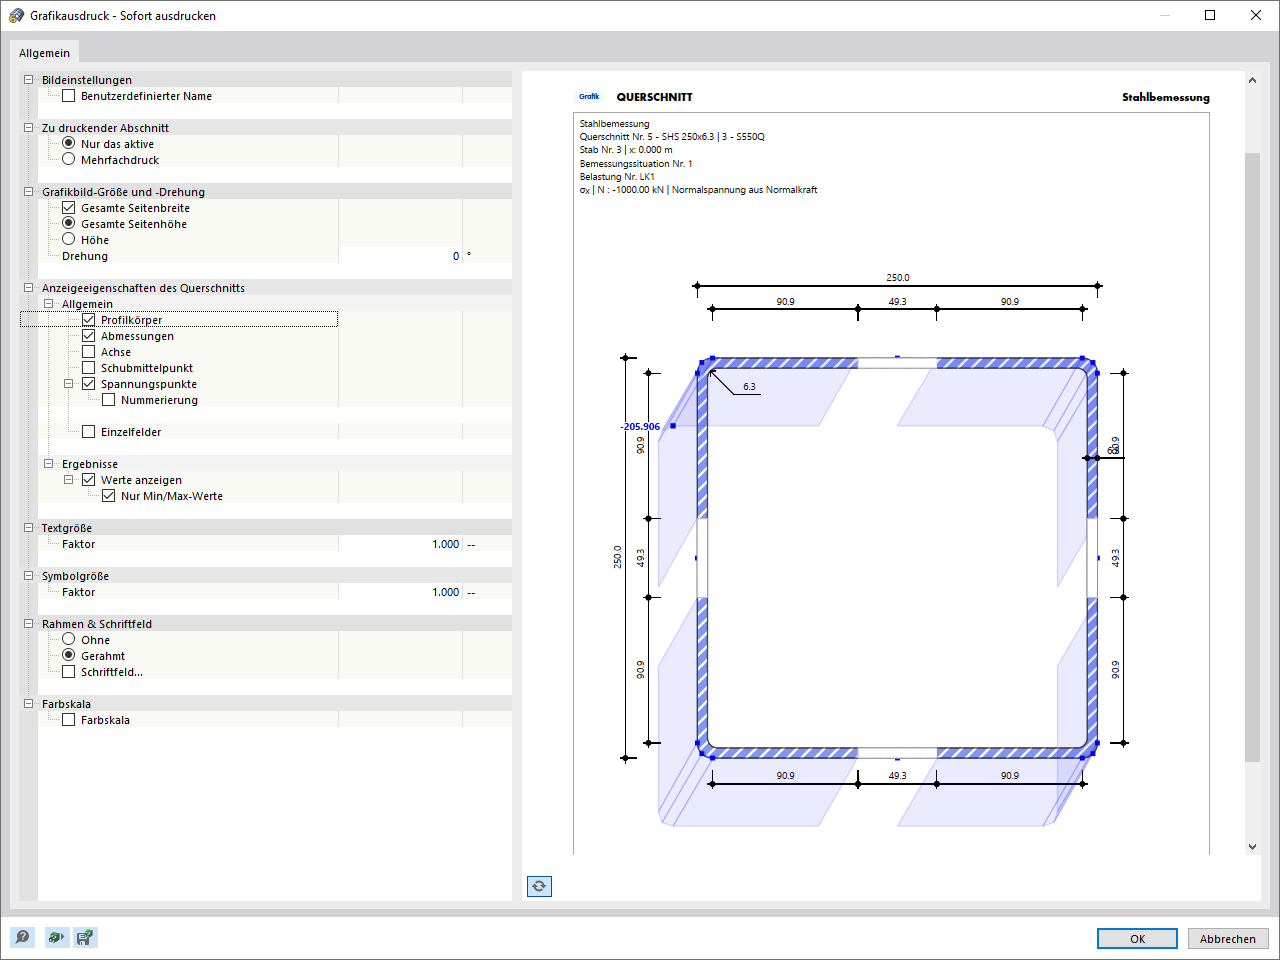Click the 'Bemessungssituation Nr. 1' line
This screenshot has width=1280, height=960.
click(x=636, y=164)
